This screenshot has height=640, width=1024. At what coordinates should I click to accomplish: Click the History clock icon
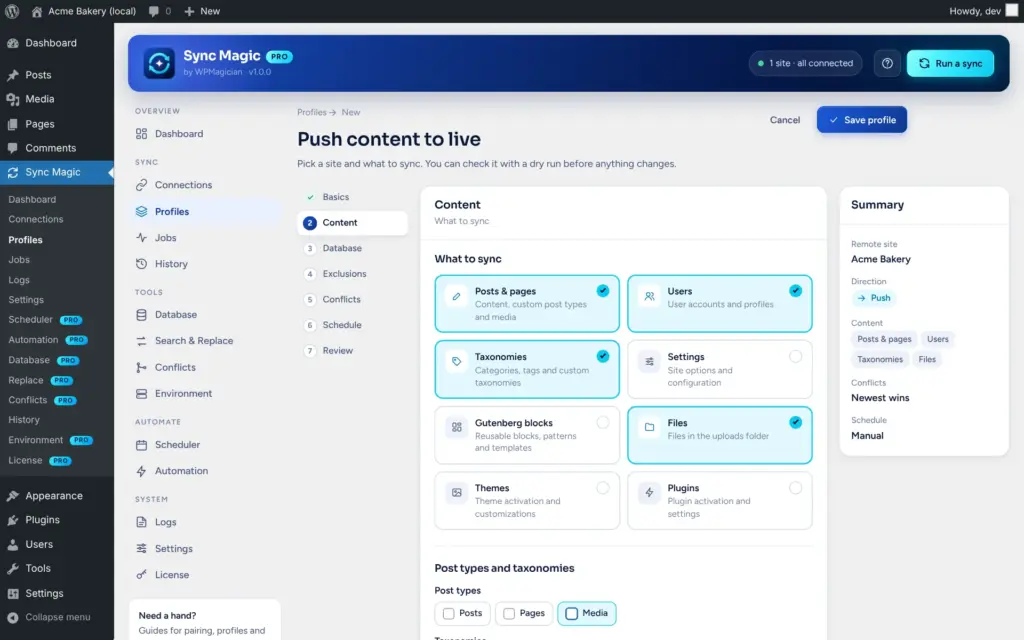(141, 264)
